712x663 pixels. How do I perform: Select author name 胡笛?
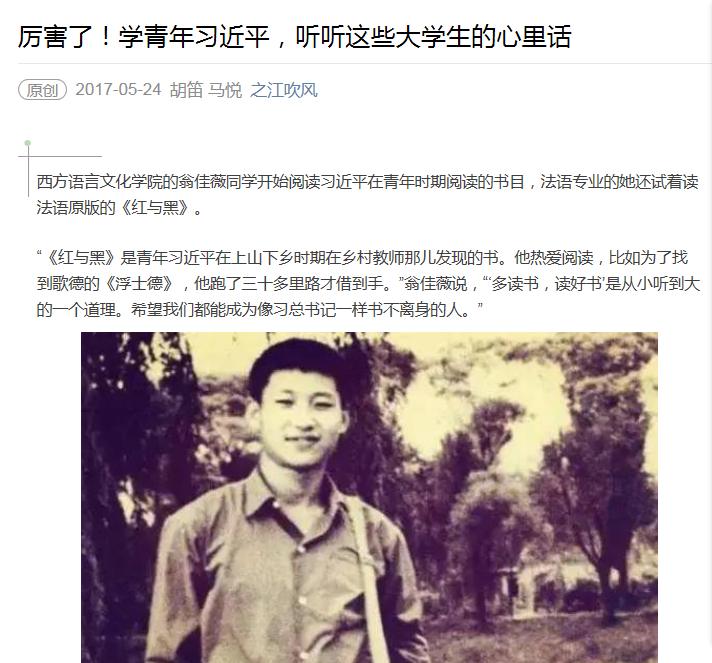tap(186, 90)
